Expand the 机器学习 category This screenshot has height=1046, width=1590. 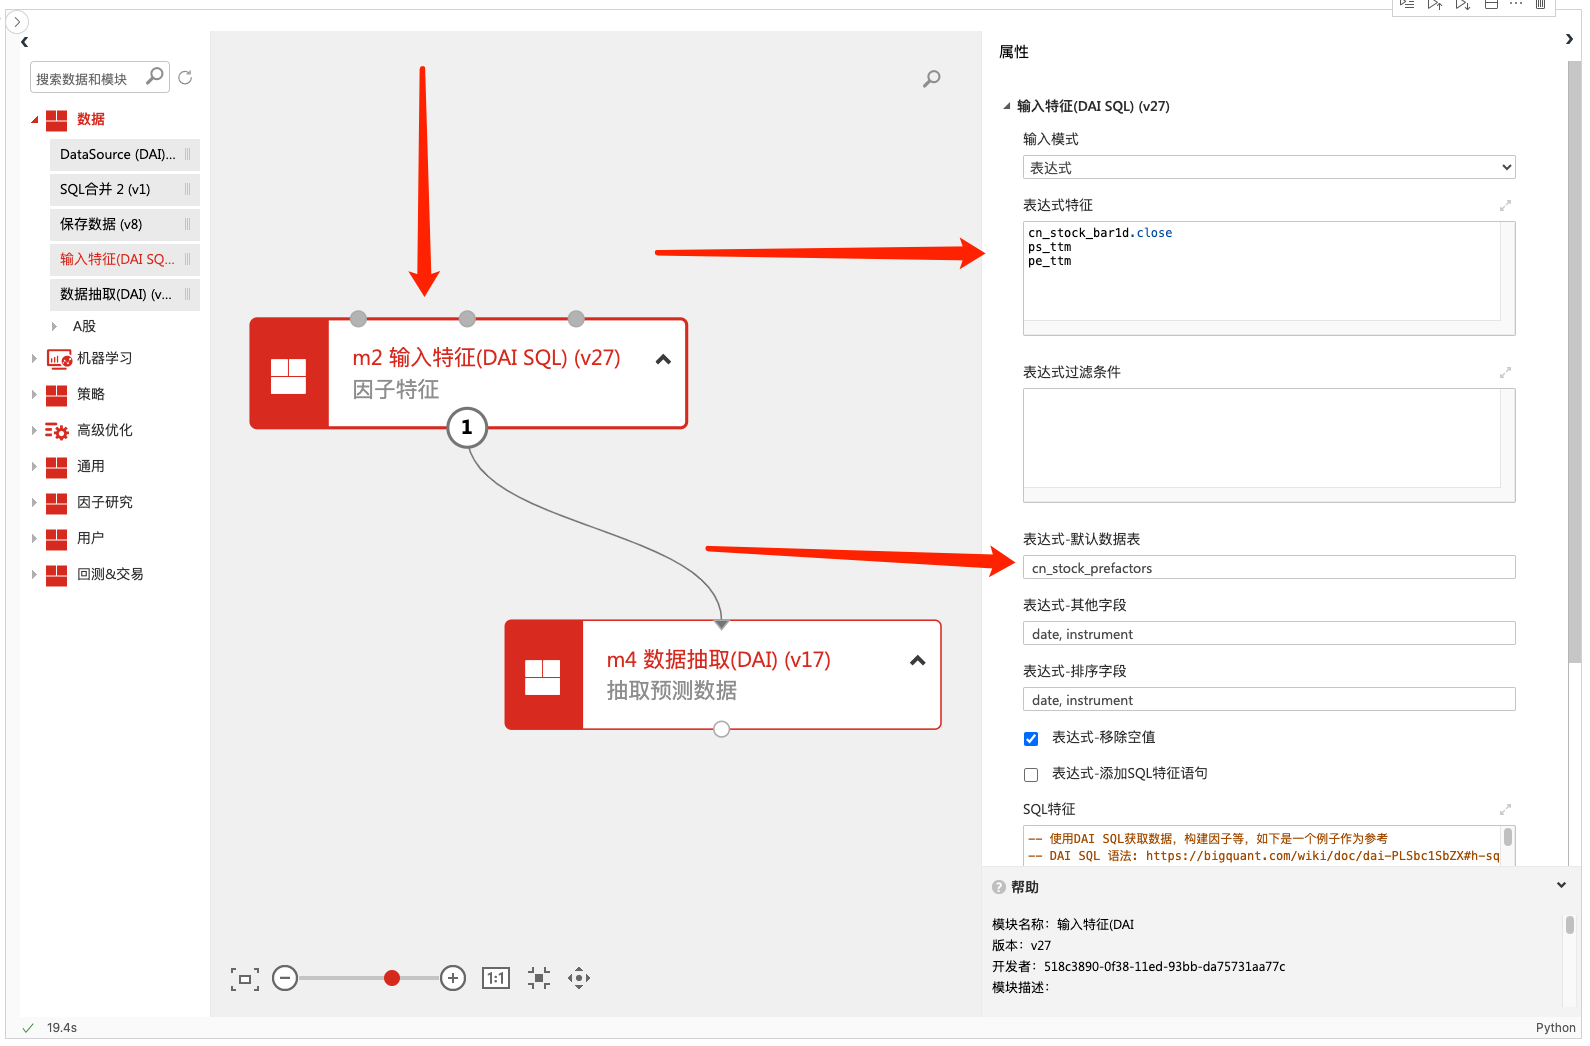[x=34, y=358]
